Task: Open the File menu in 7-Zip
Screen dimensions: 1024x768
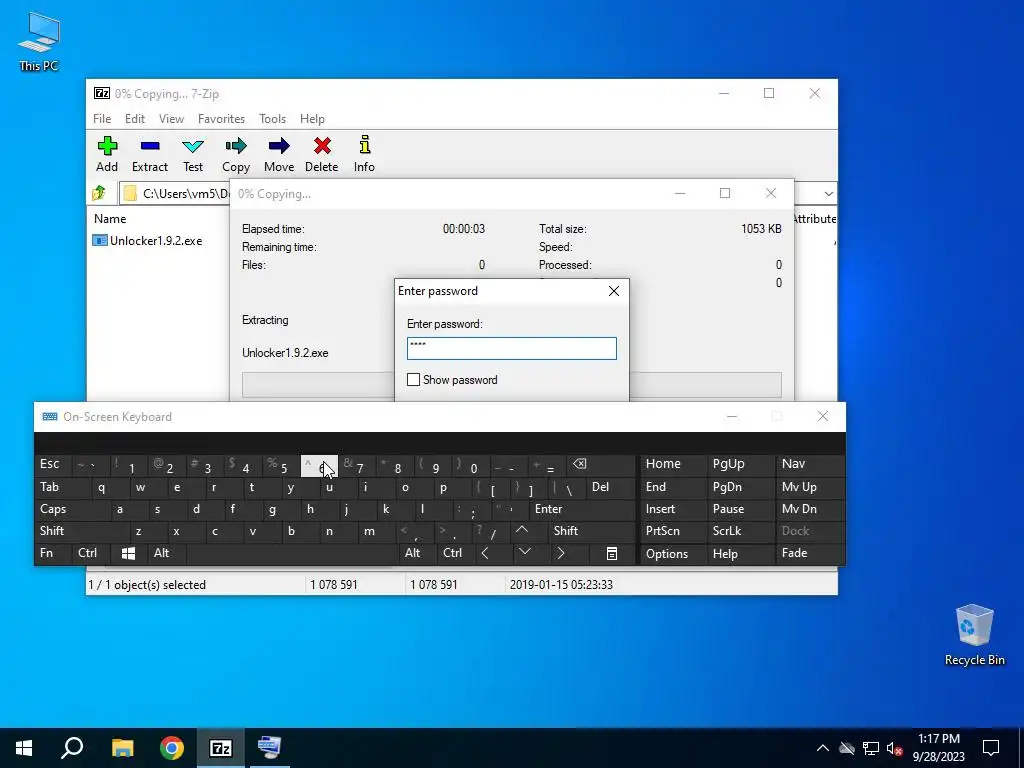Action: [x=102, y=119]
